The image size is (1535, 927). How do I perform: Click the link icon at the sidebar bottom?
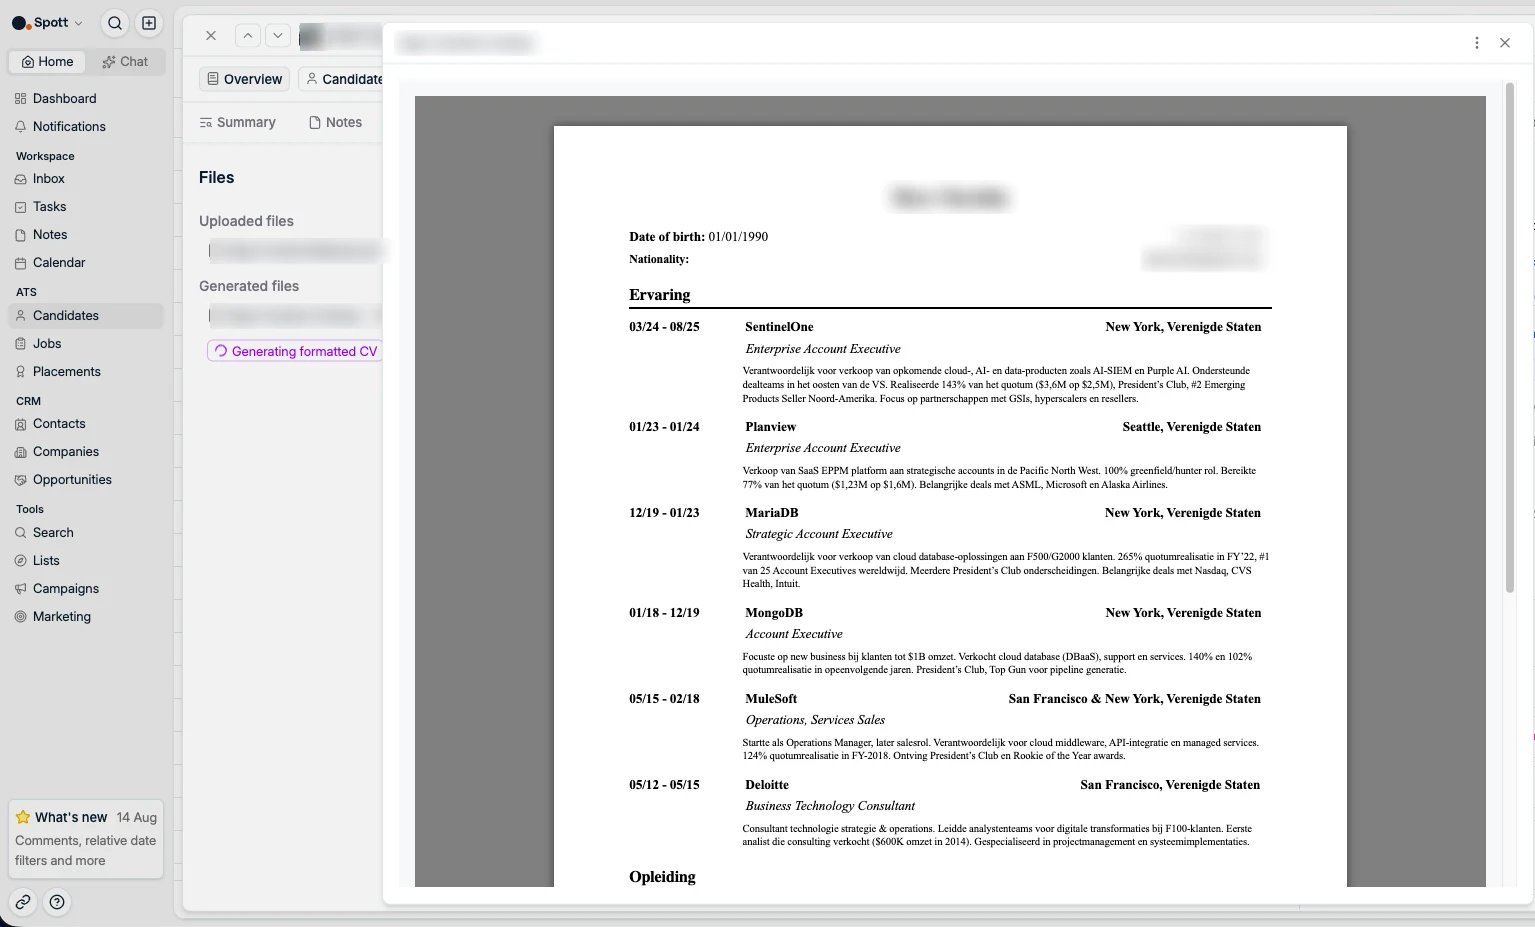click(23, 902)
